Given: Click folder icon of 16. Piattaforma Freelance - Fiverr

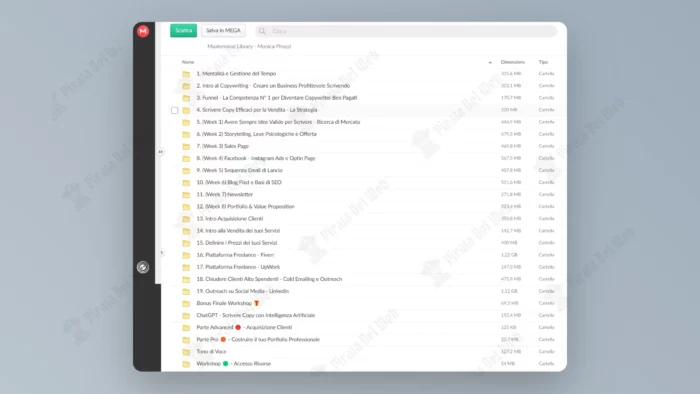Looking at the screenshot, I should 186,255.
